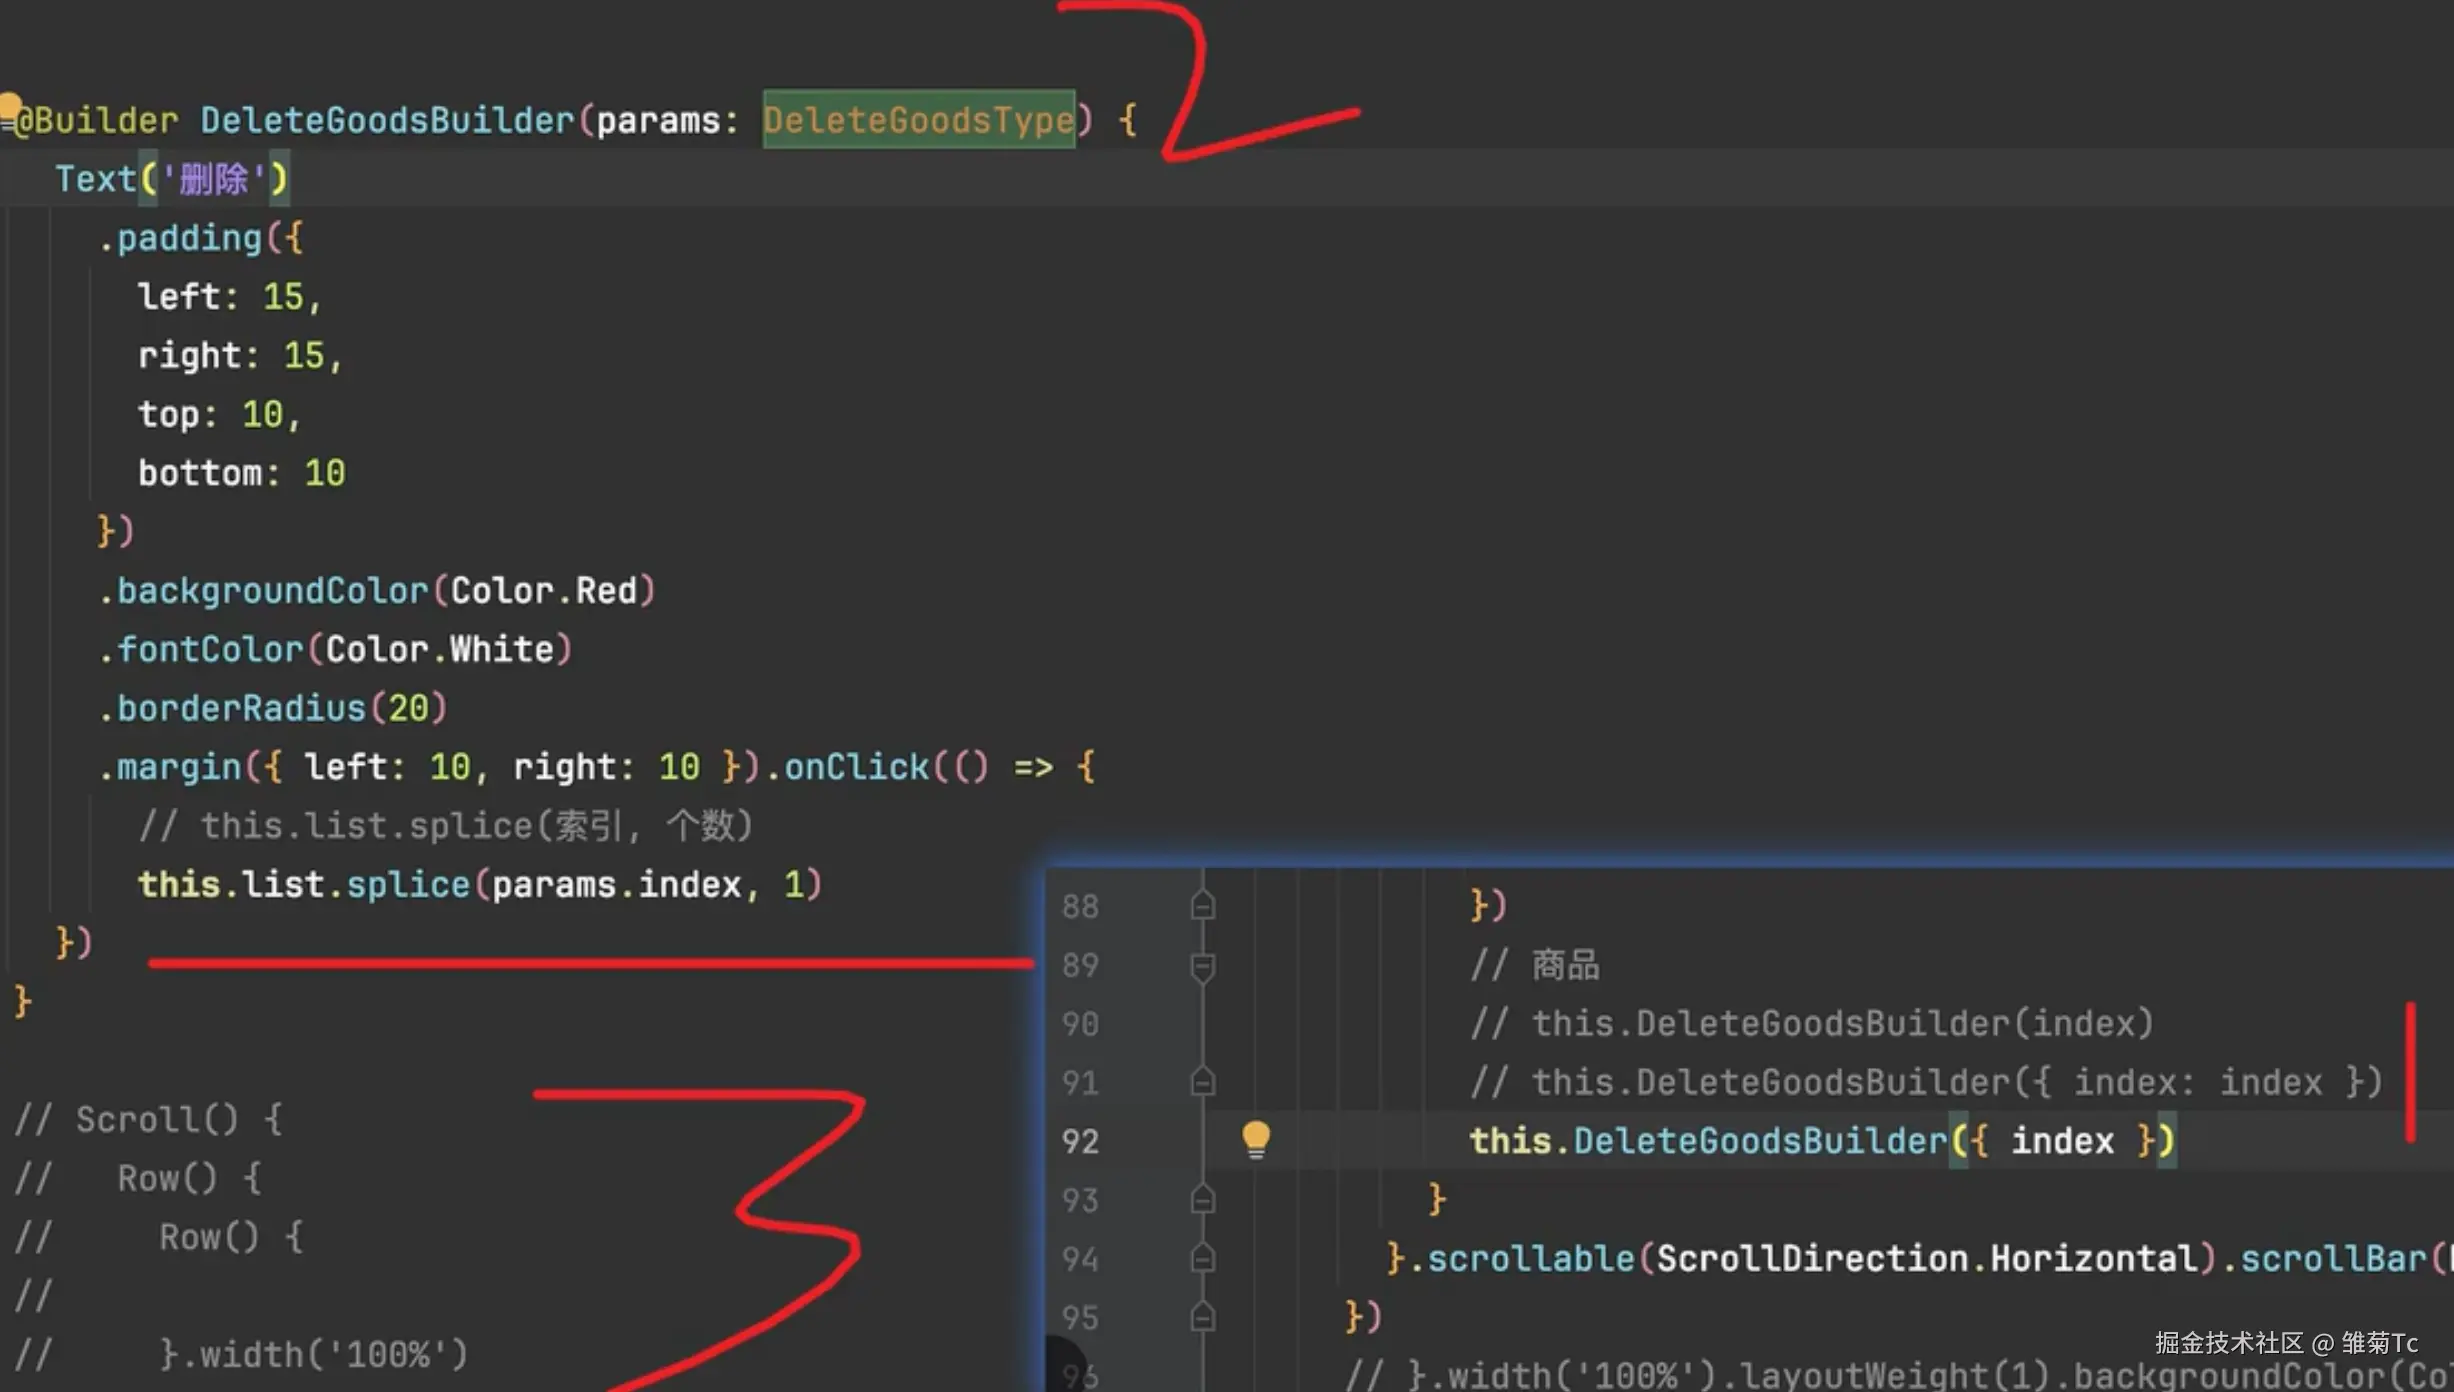
Task: Click the lightbulb beside the @Builder decorator
Action: pyautogui.click(x=9, y=107)
